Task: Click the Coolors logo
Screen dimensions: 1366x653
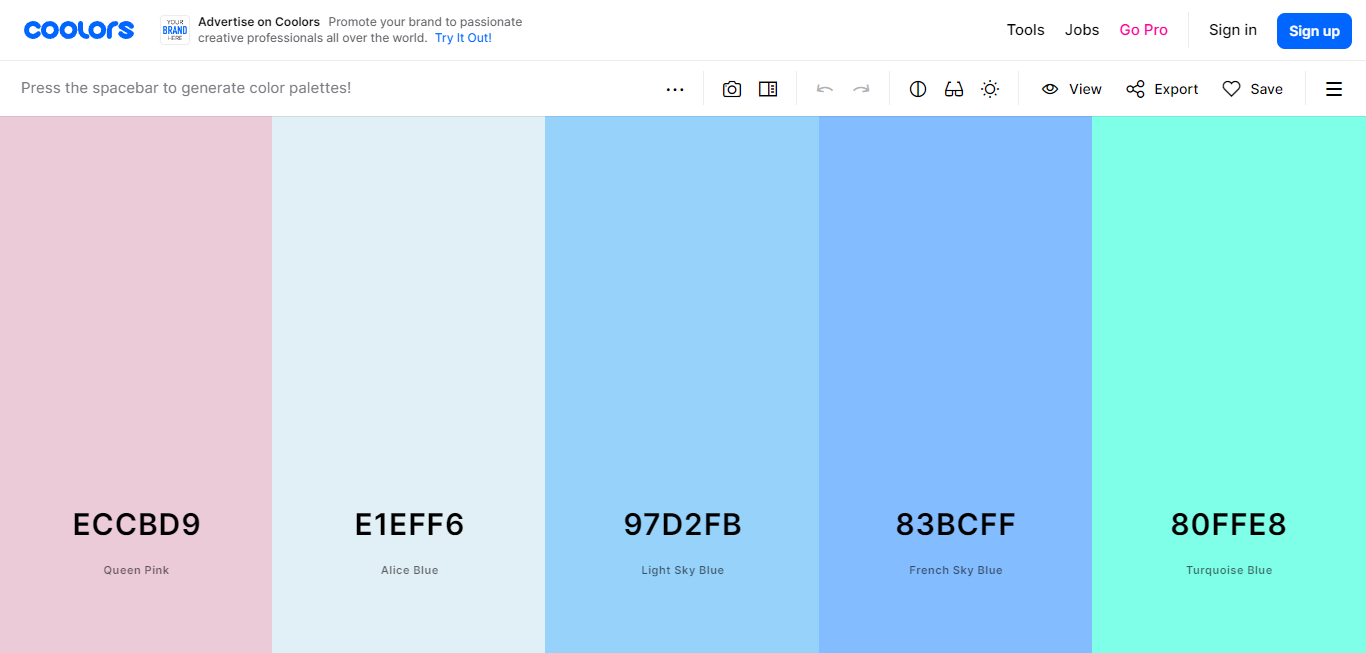Action: 79,30
